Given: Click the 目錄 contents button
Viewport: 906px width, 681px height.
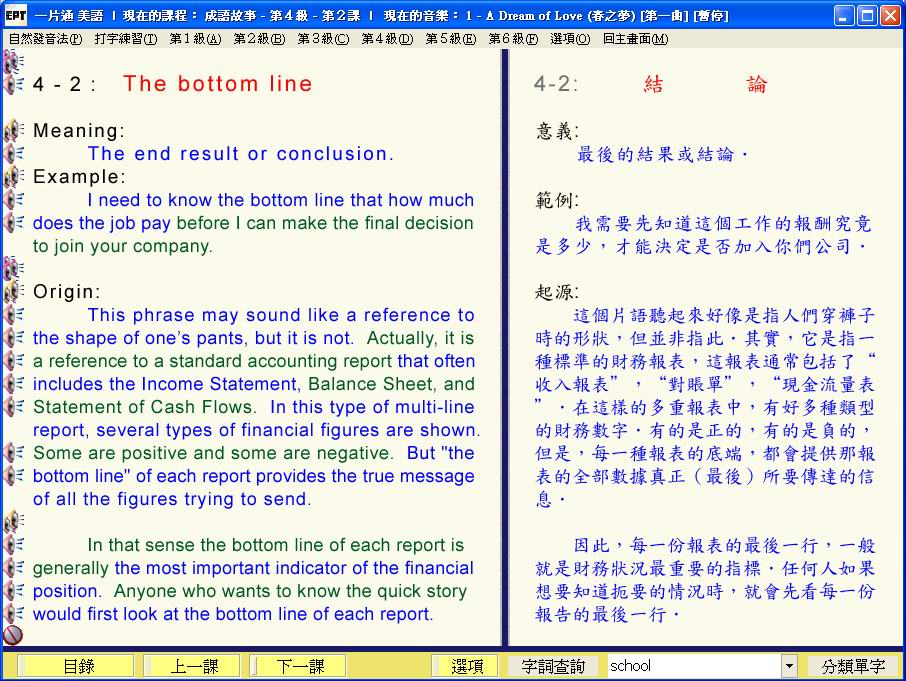Looking at the screenshot, I should click(78, 666).
